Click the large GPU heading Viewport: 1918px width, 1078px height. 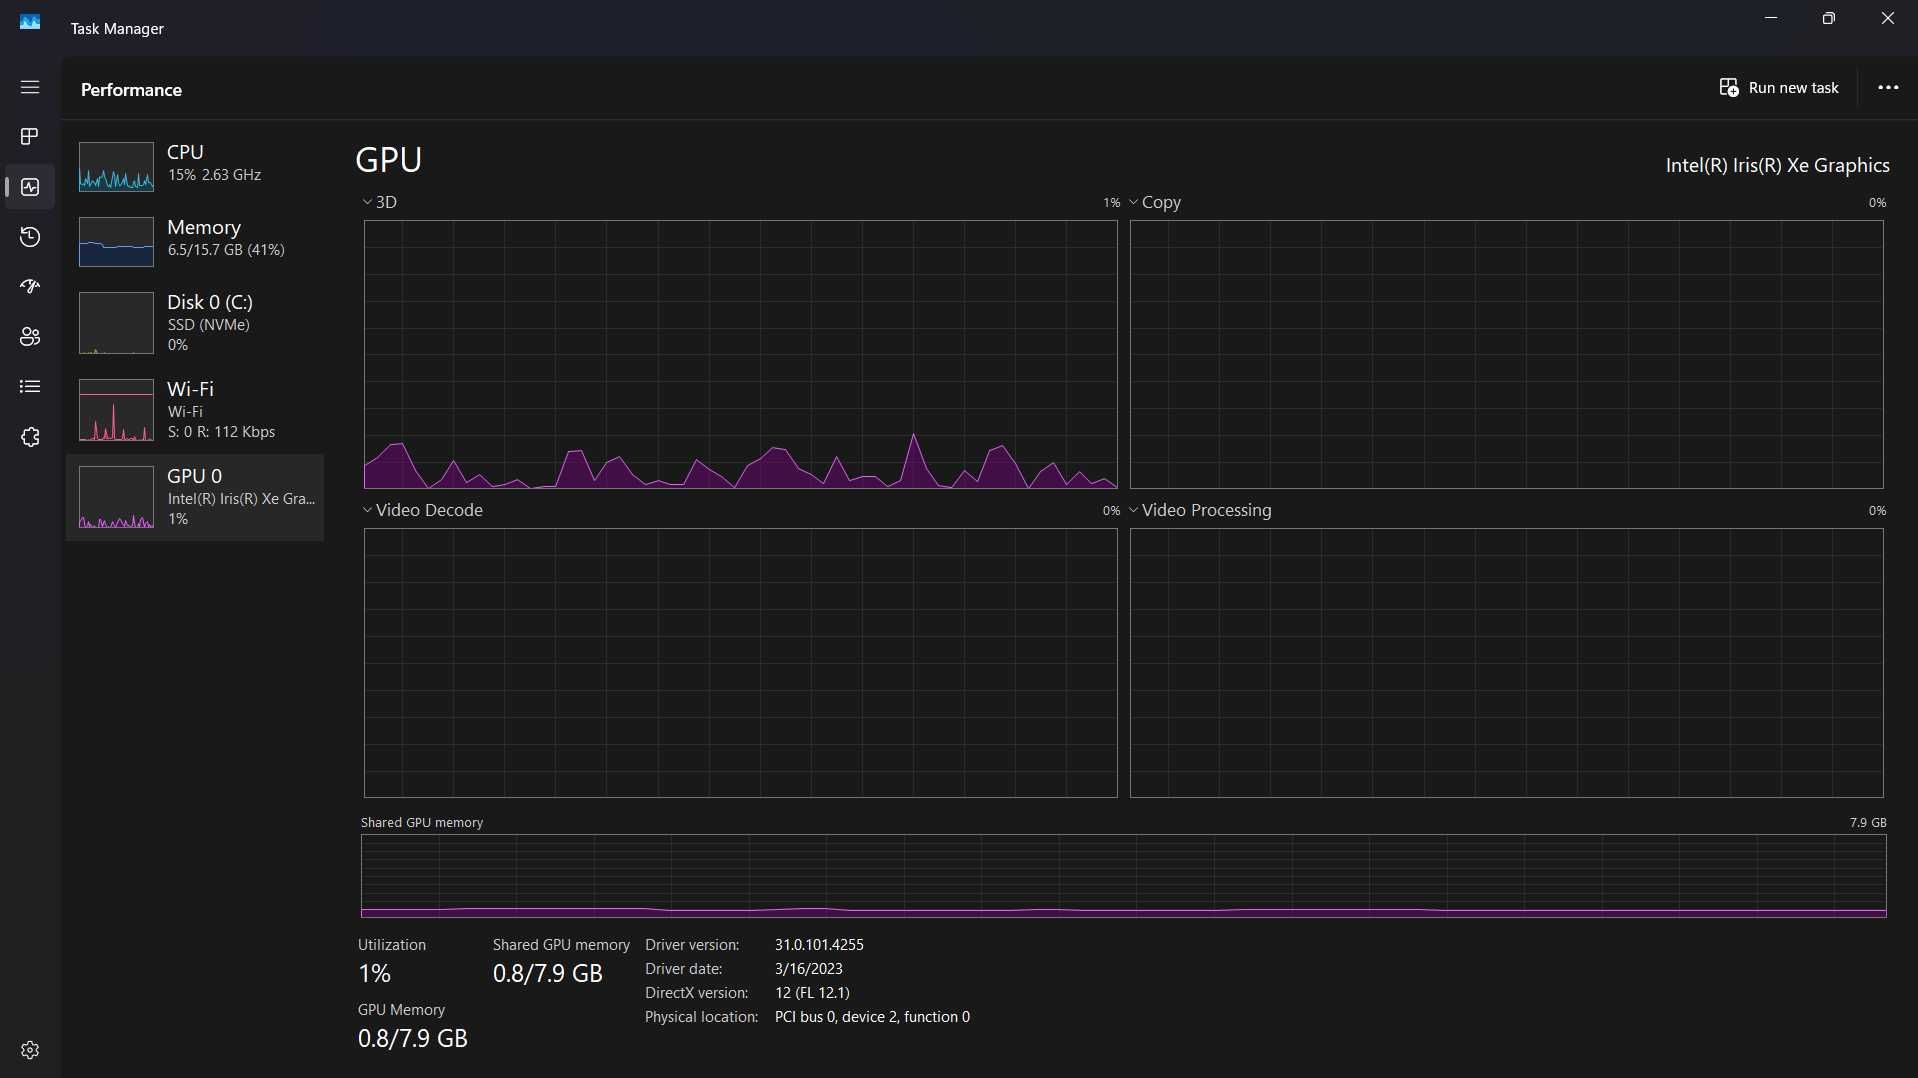coord(389,160)
